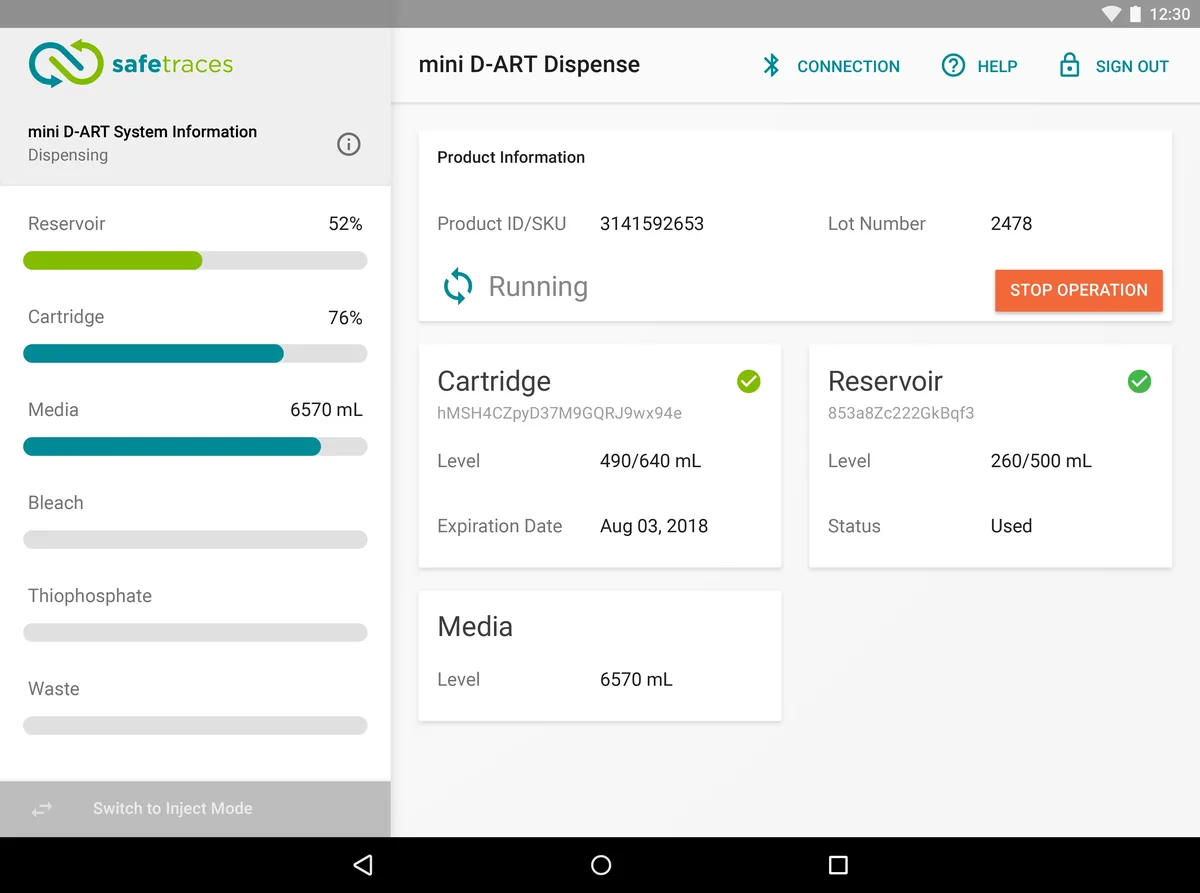Click the Waste sidebar label
Screen dimensions: 1200x893
54,689
